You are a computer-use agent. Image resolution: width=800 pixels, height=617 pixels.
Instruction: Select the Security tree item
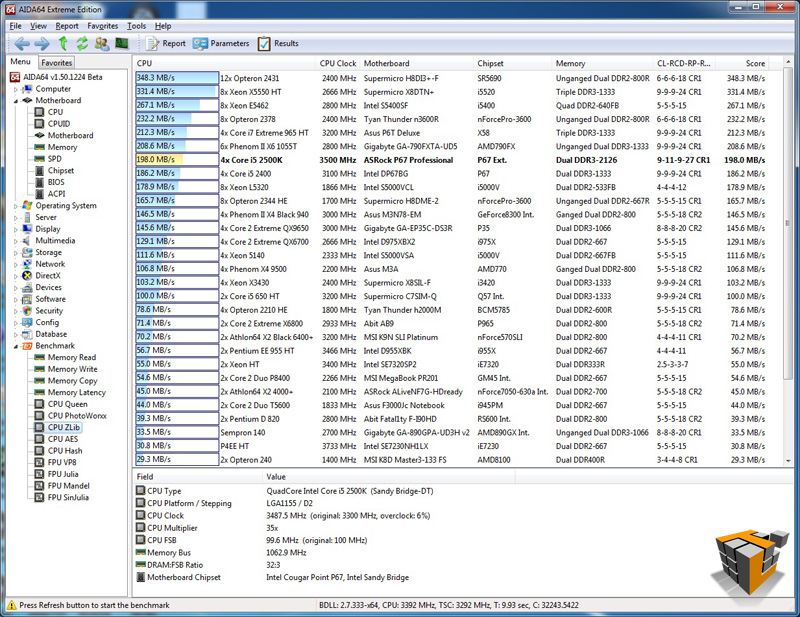click(49, 311)
